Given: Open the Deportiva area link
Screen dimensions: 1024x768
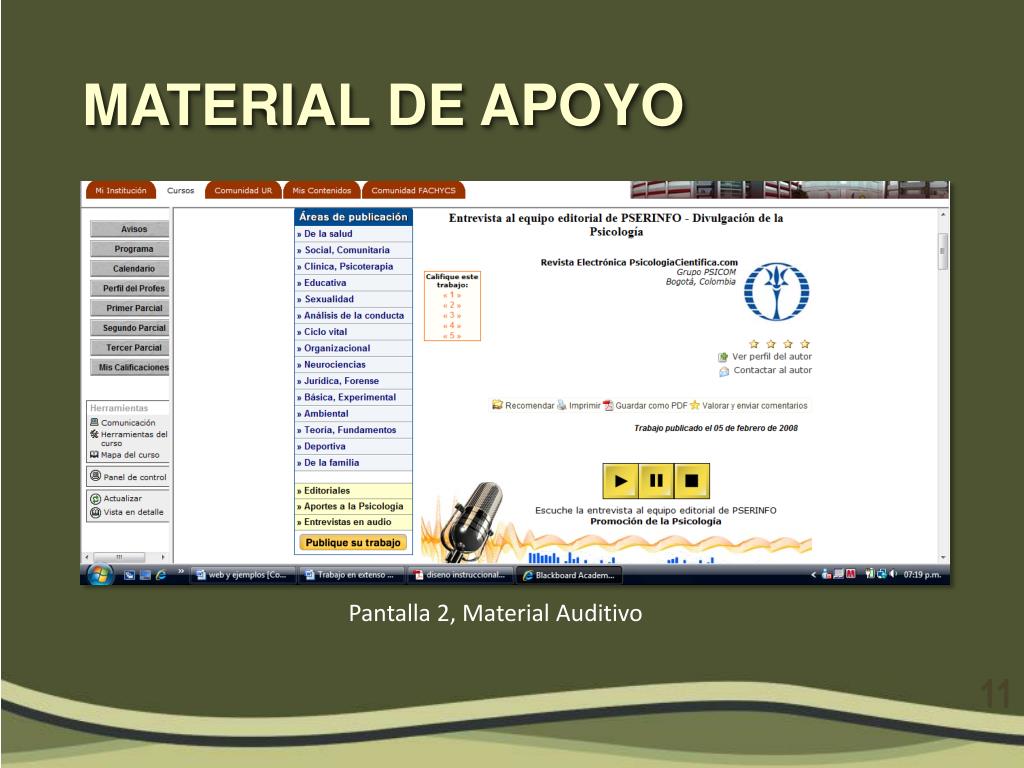Looking at the screenshot, I should 353,446.
